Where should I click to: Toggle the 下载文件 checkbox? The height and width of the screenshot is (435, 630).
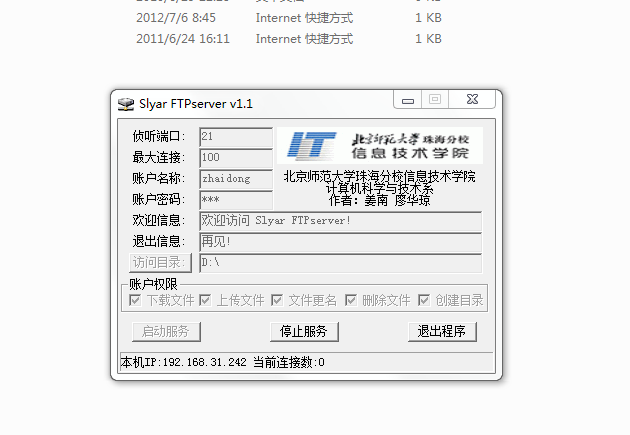[x=135, y=300]
